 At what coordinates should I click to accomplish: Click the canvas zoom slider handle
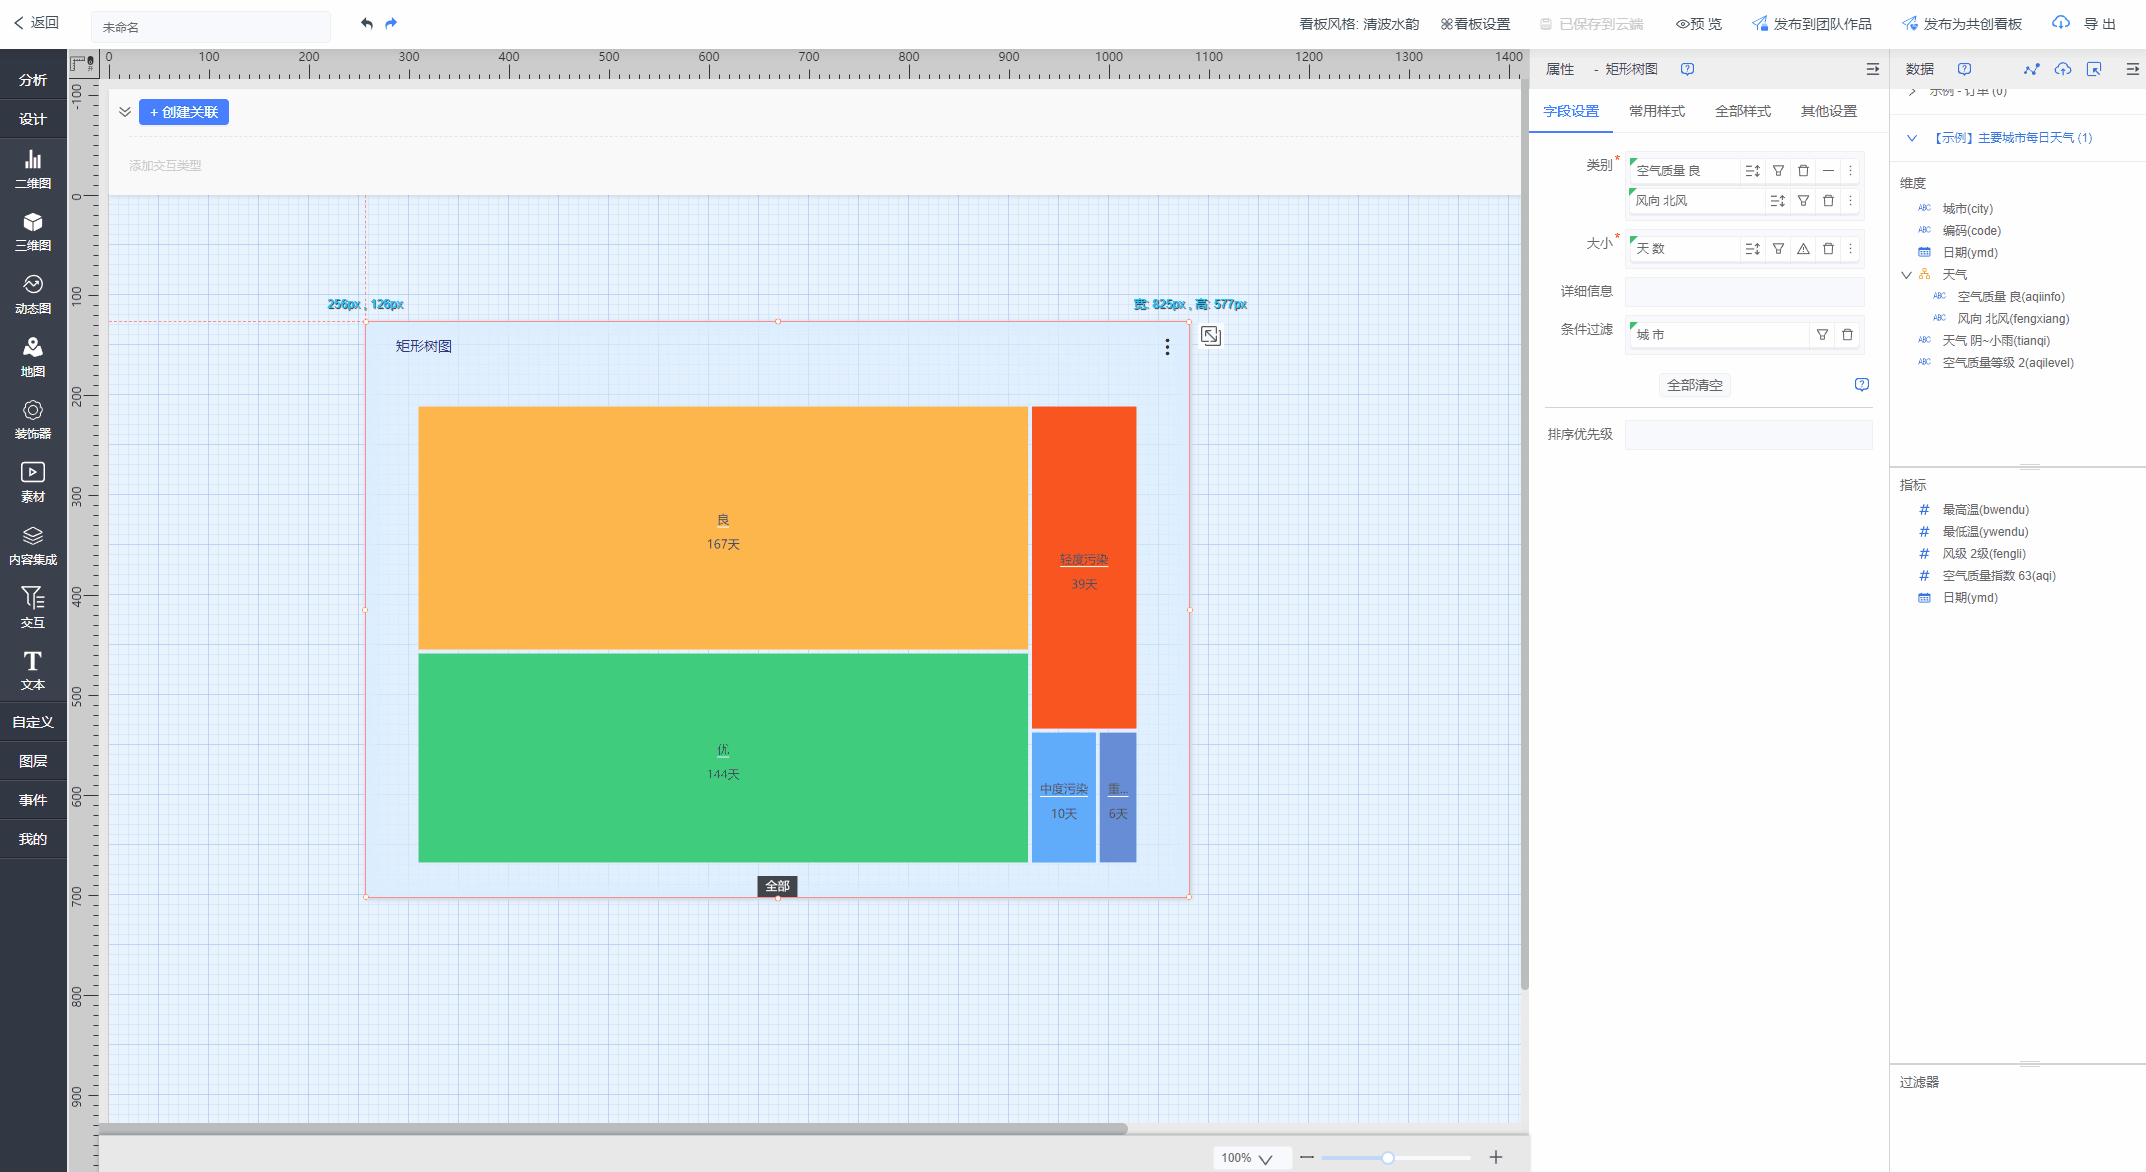1388,1157
